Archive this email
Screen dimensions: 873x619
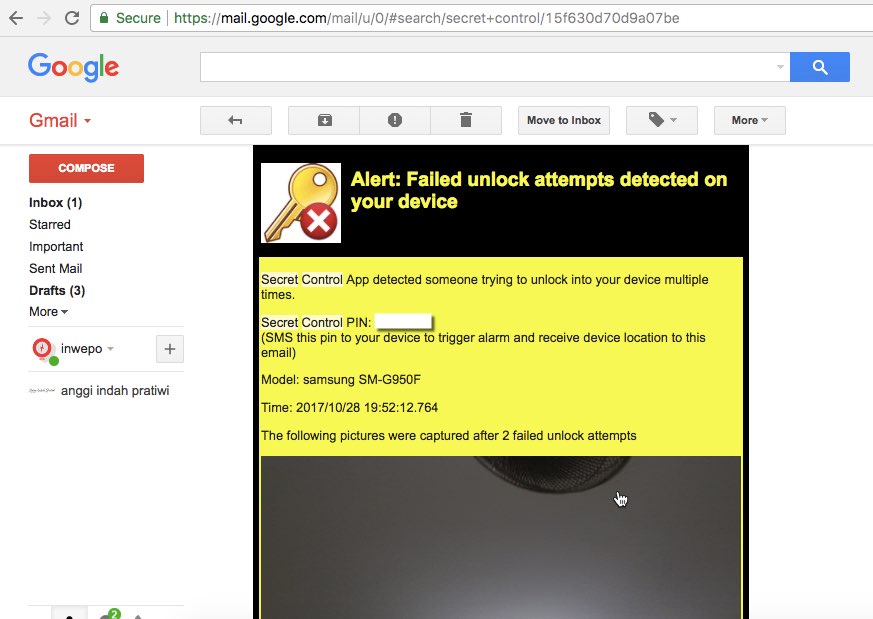tap(324, 120)
